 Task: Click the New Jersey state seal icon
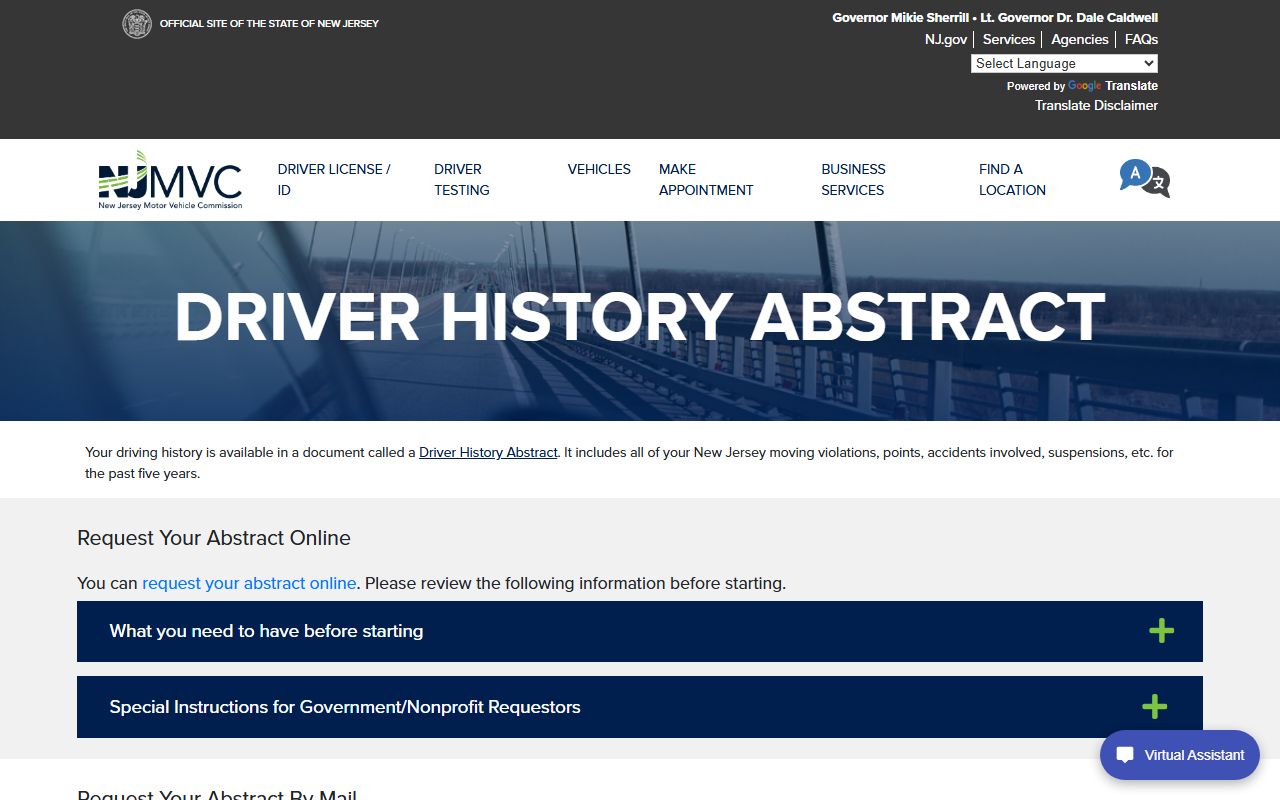coord(137,24)
